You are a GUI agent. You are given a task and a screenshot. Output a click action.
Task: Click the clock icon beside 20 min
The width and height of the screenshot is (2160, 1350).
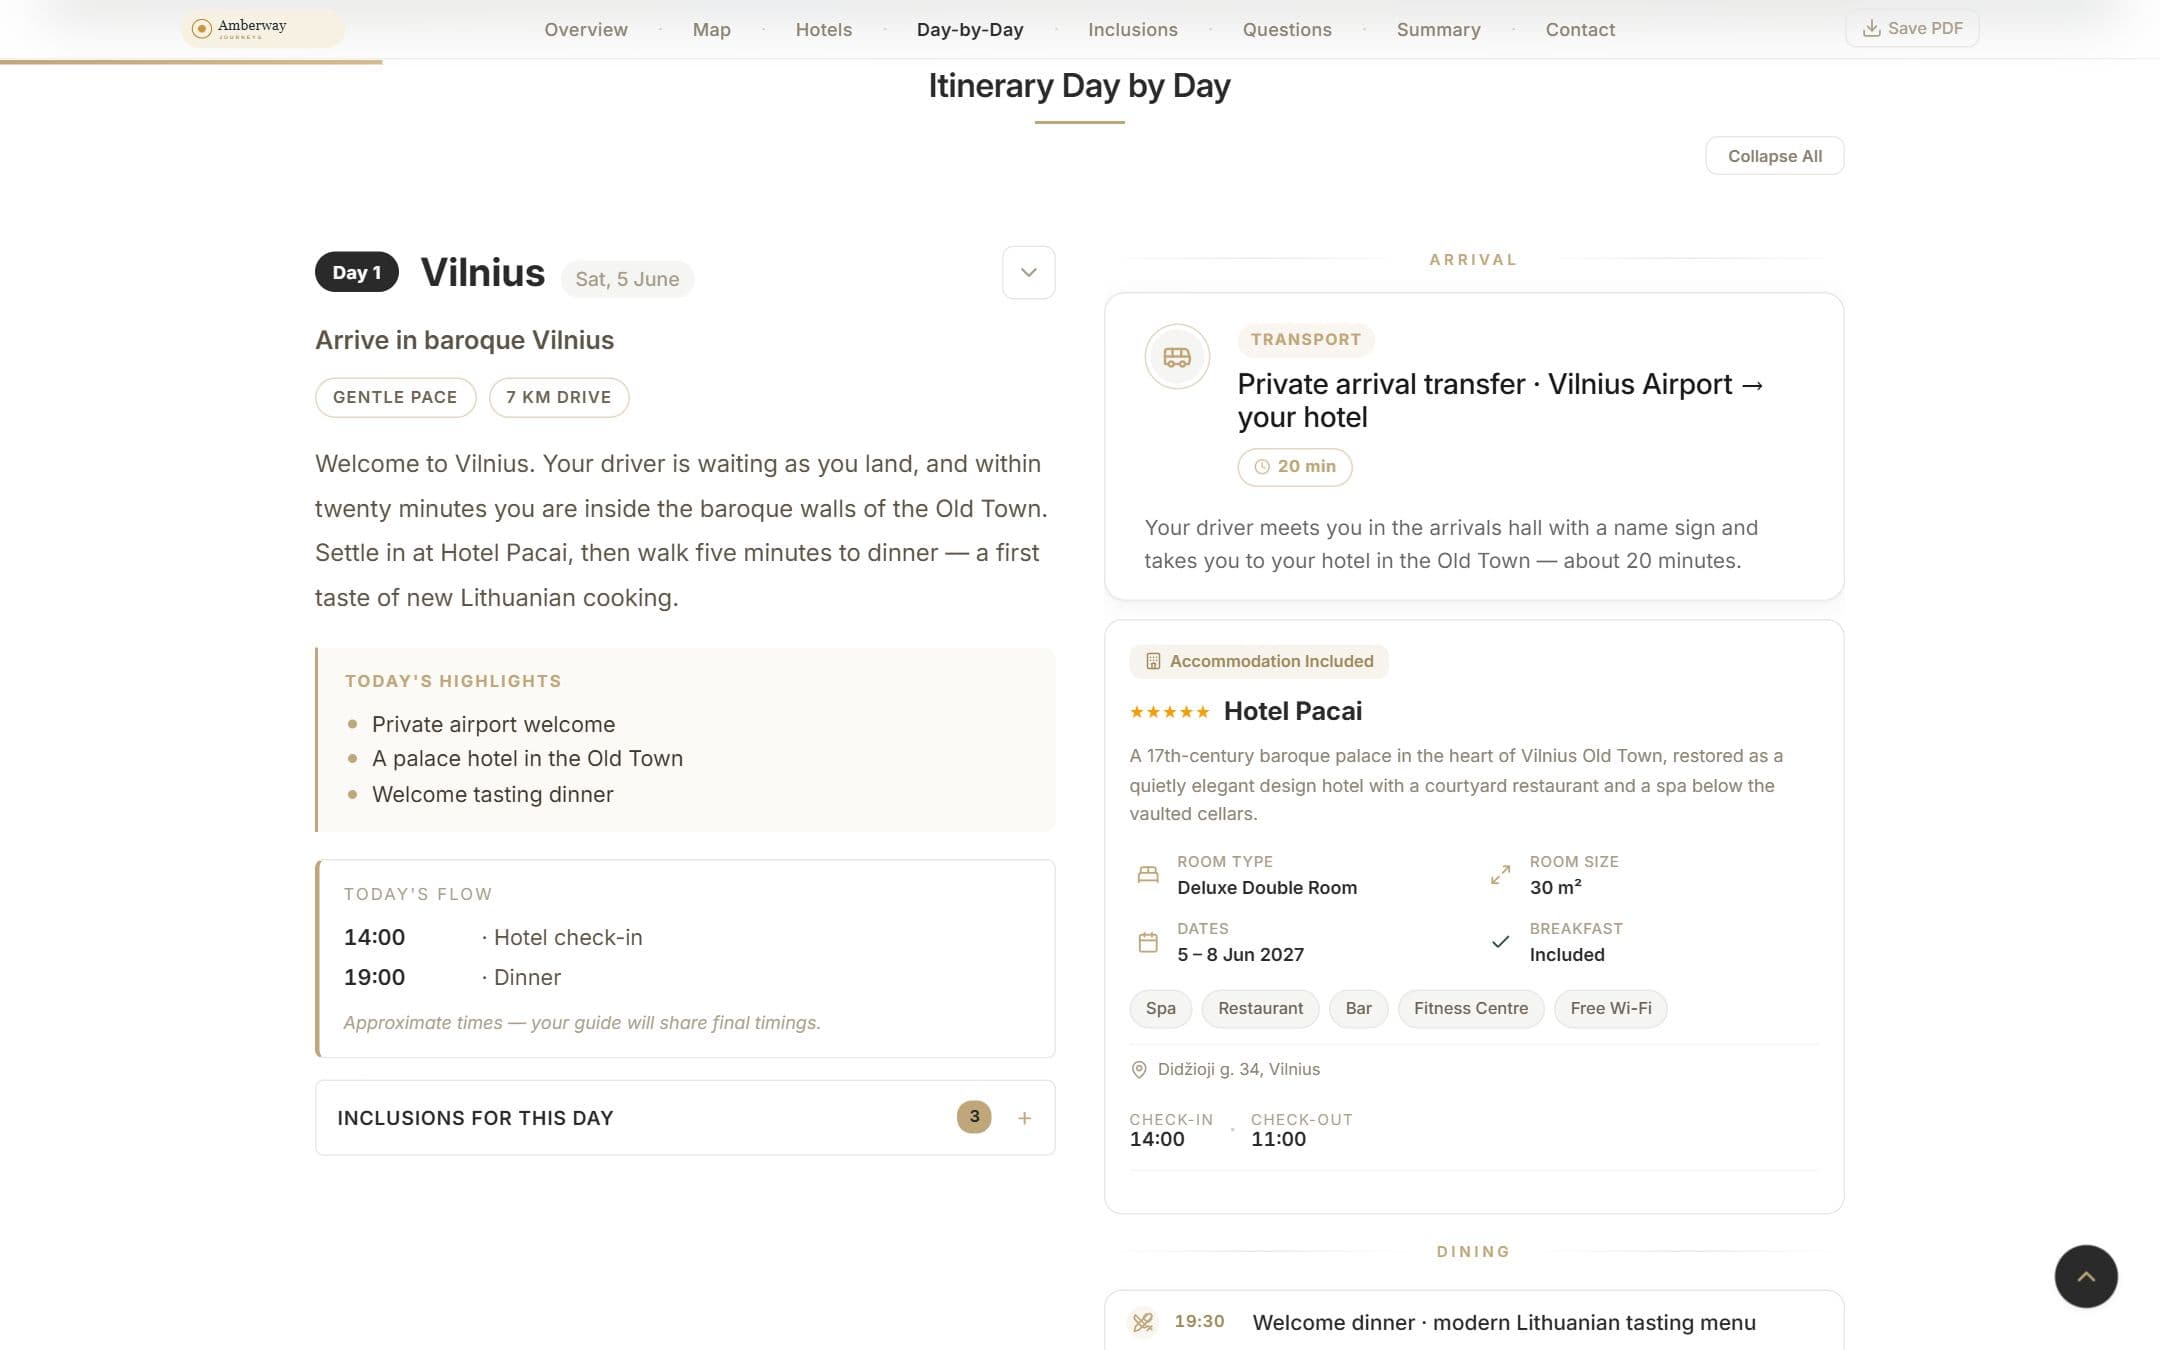pos(1262,467)
